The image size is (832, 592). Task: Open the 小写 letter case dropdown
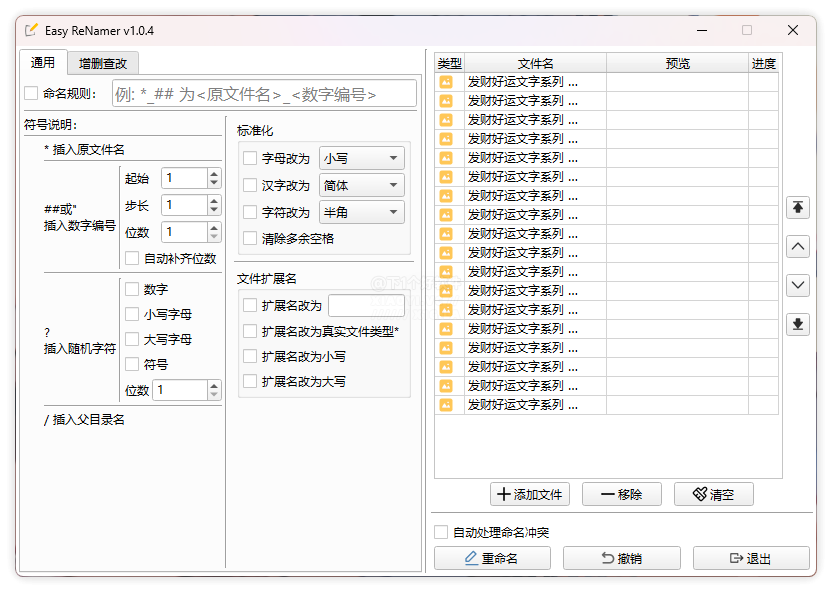[x=361, y=158]
